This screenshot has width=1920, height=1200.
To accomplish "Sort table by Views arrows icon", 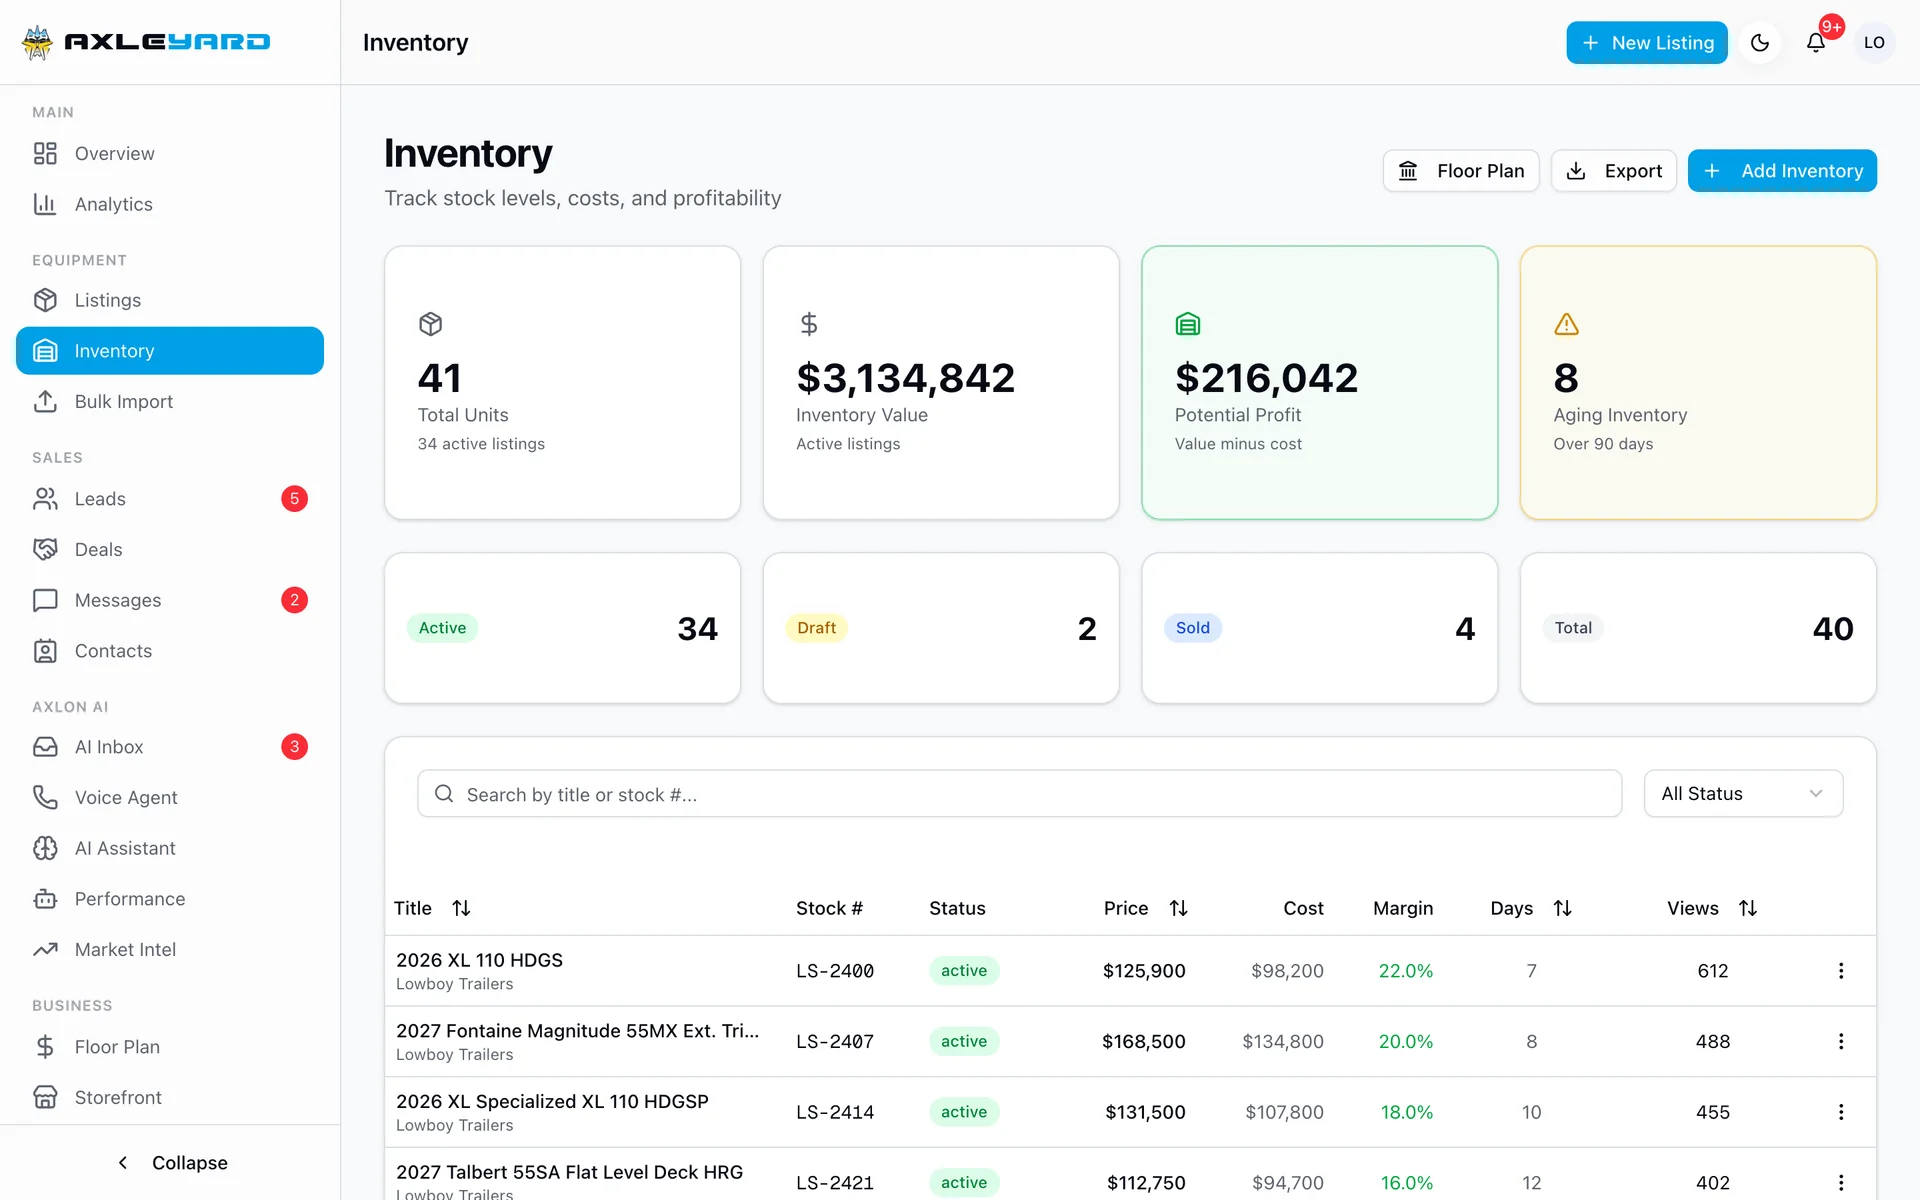I will pyautogui.click(x=1748, y=908).
